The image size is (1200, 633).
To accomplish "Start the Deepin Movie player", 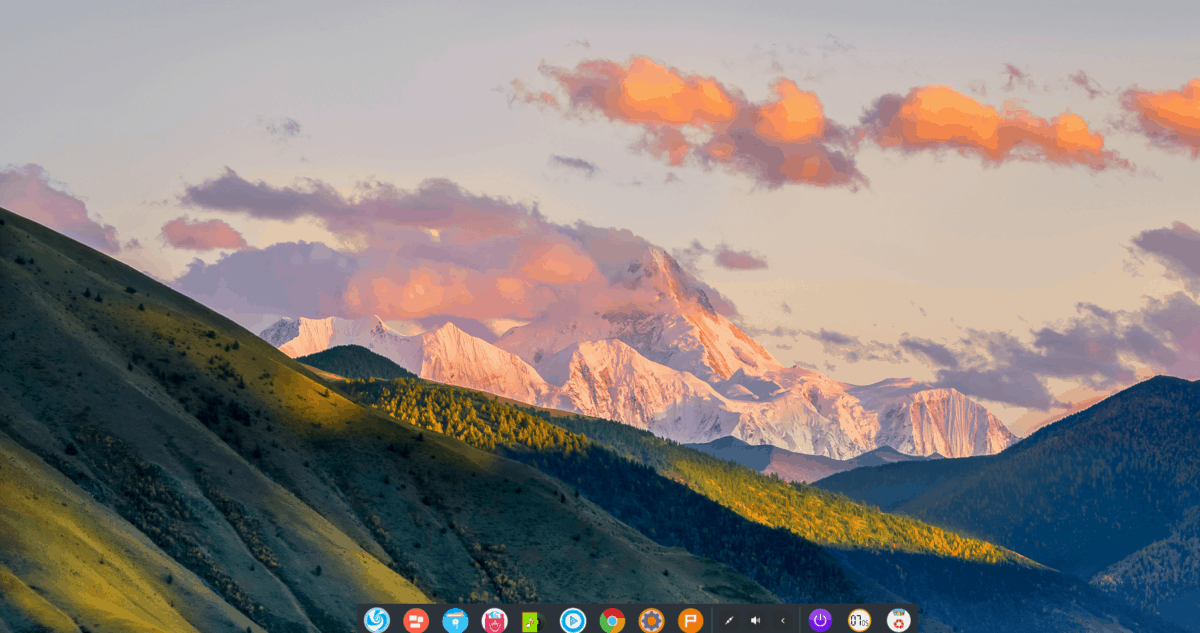I will click(571, 619).
